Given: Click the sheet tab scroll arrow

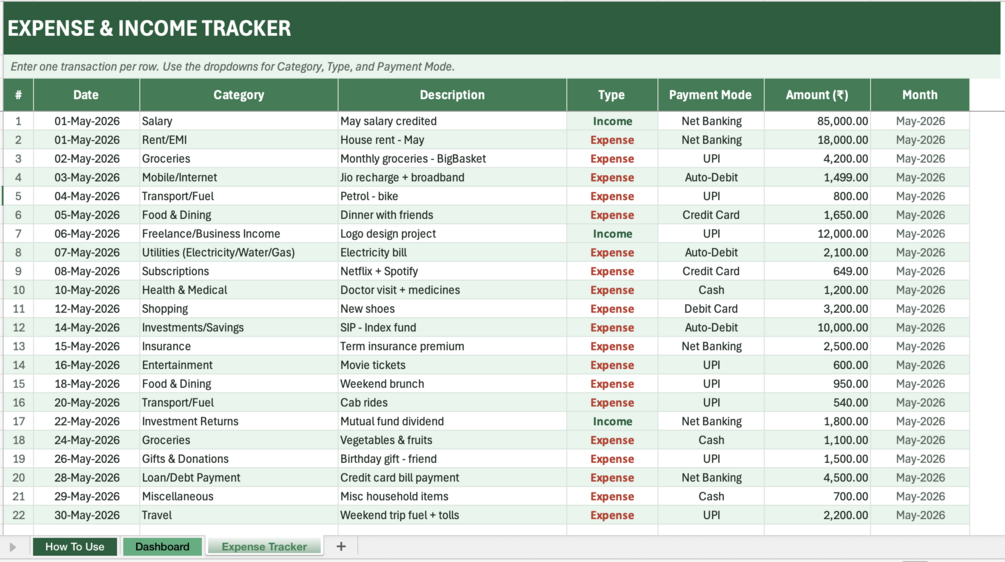Looking at the screenshot, I should coord(13,547).
